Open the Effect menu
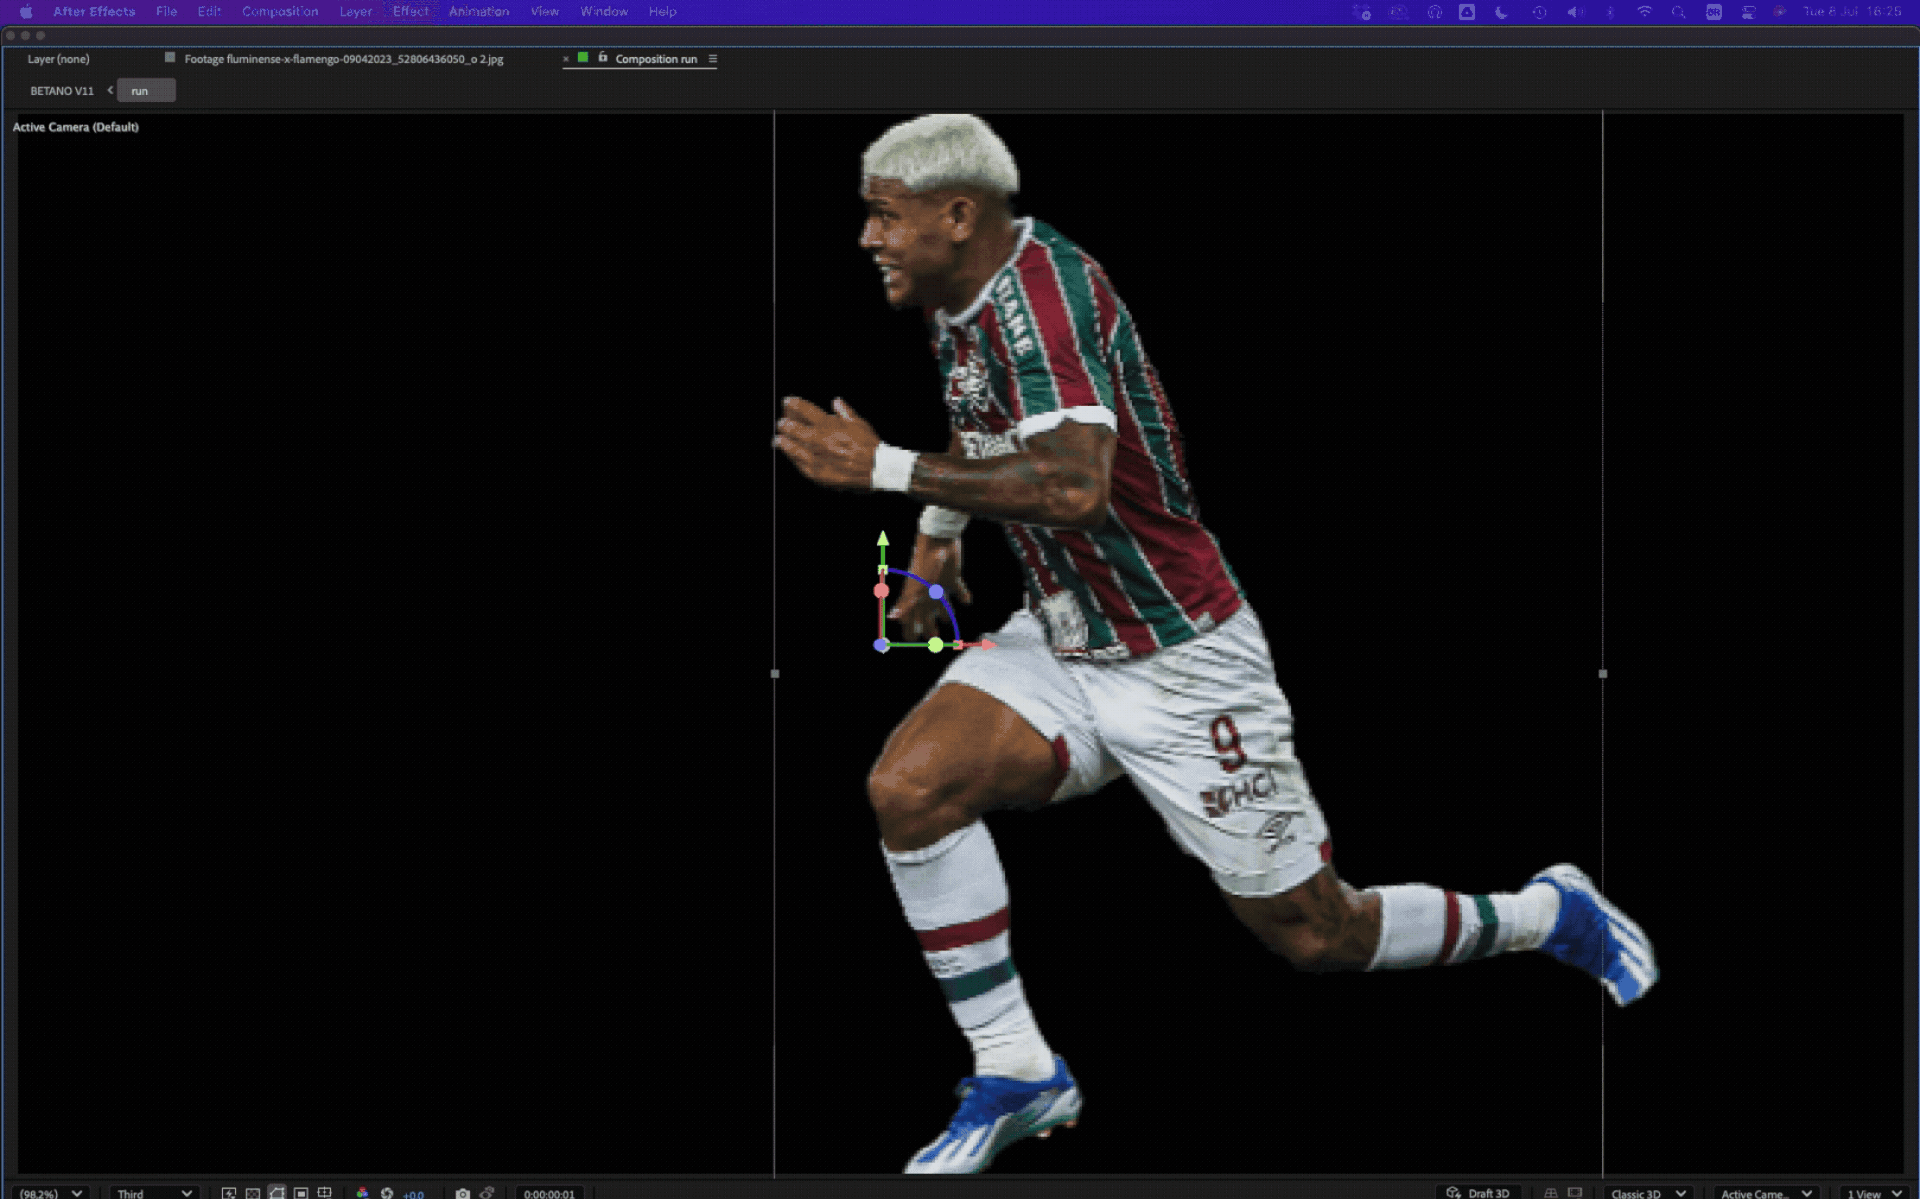The height and width of the screenshot is (1199, 1920). pos(410,12)
